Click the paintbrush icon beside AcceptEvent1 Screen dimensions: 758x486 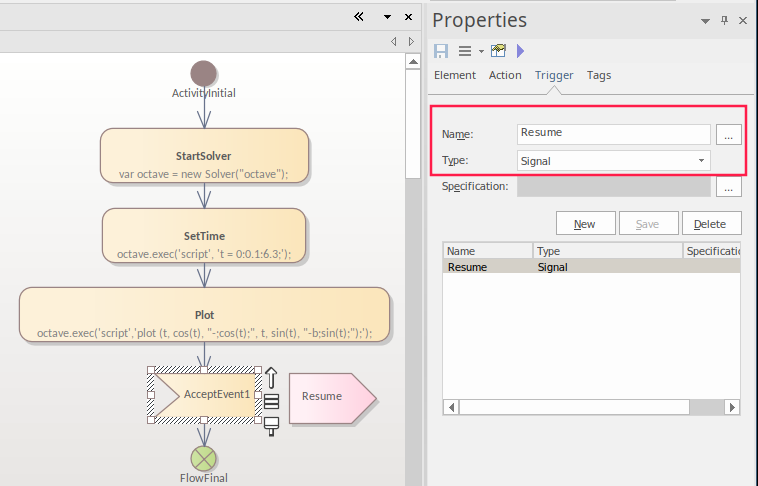tap(270, 425)
